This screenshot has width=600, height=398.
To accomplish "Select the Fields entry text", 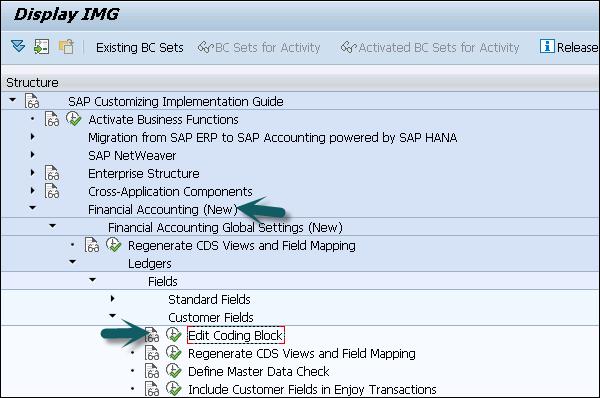I will 163,281.
